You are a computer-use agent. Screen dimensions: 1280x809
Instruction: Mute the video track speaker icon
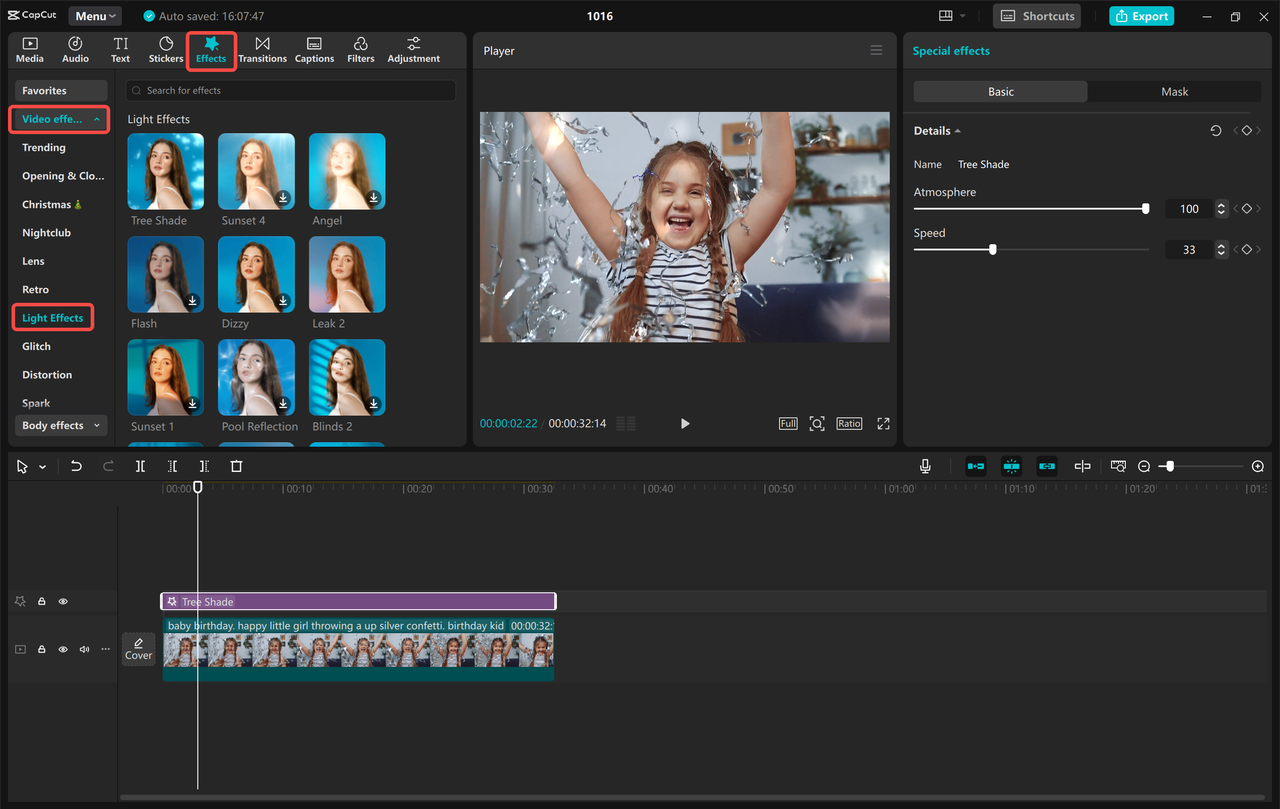pos(83,649)
